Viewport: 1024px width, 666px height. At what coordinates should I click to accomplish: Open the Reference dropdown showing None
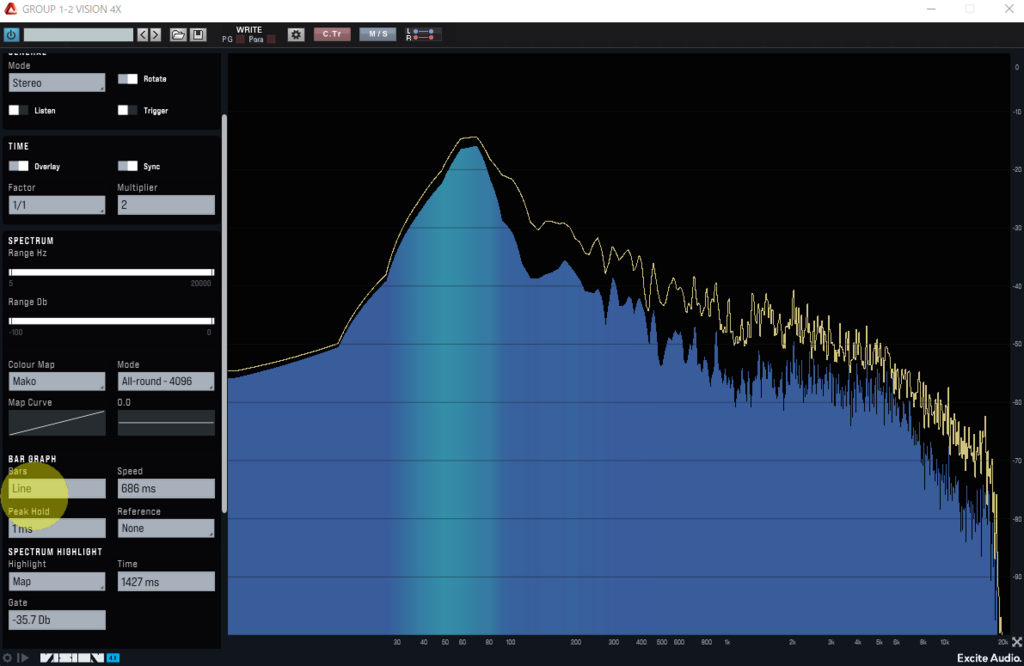click(x=166, y=528)
